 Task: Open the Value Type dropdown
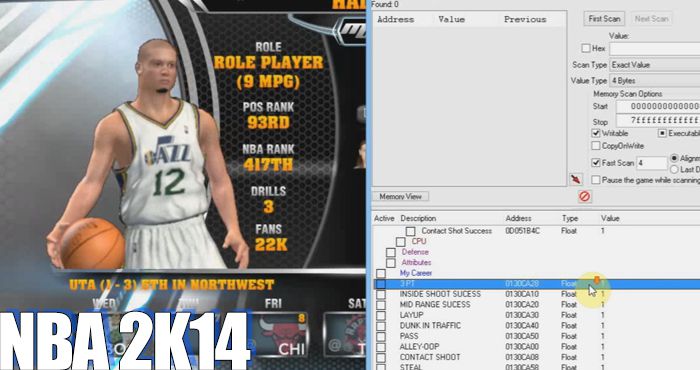(654, 80)
